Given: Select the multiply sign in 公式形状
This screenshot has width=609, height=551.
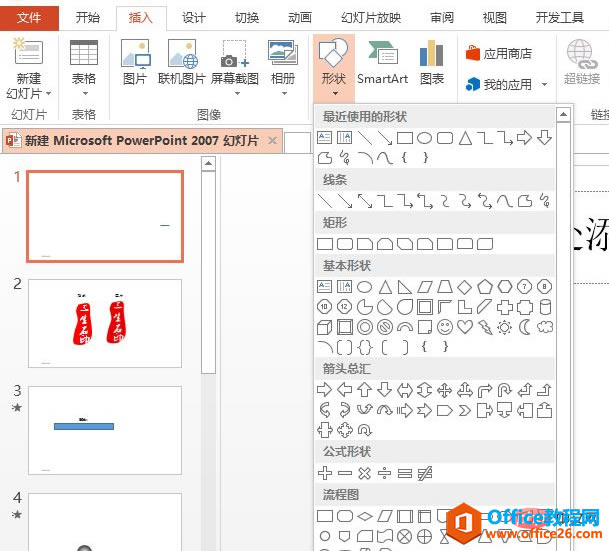Looking at the screenshot, I should click(364, 473).
